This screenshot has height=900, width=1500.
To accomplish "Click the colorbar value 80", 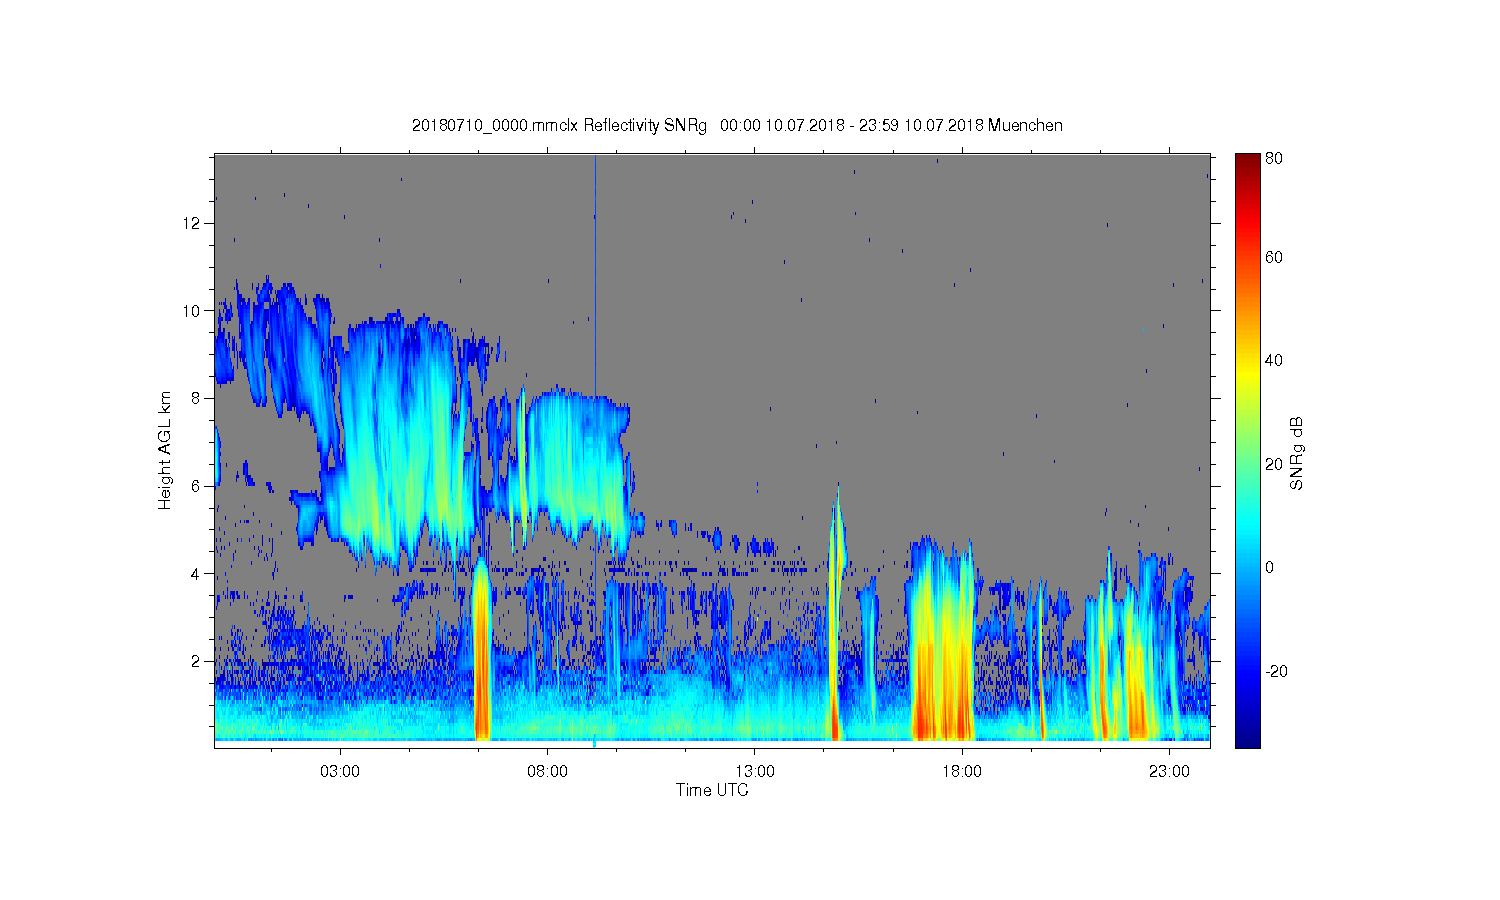I will [x=1274, y=158].
